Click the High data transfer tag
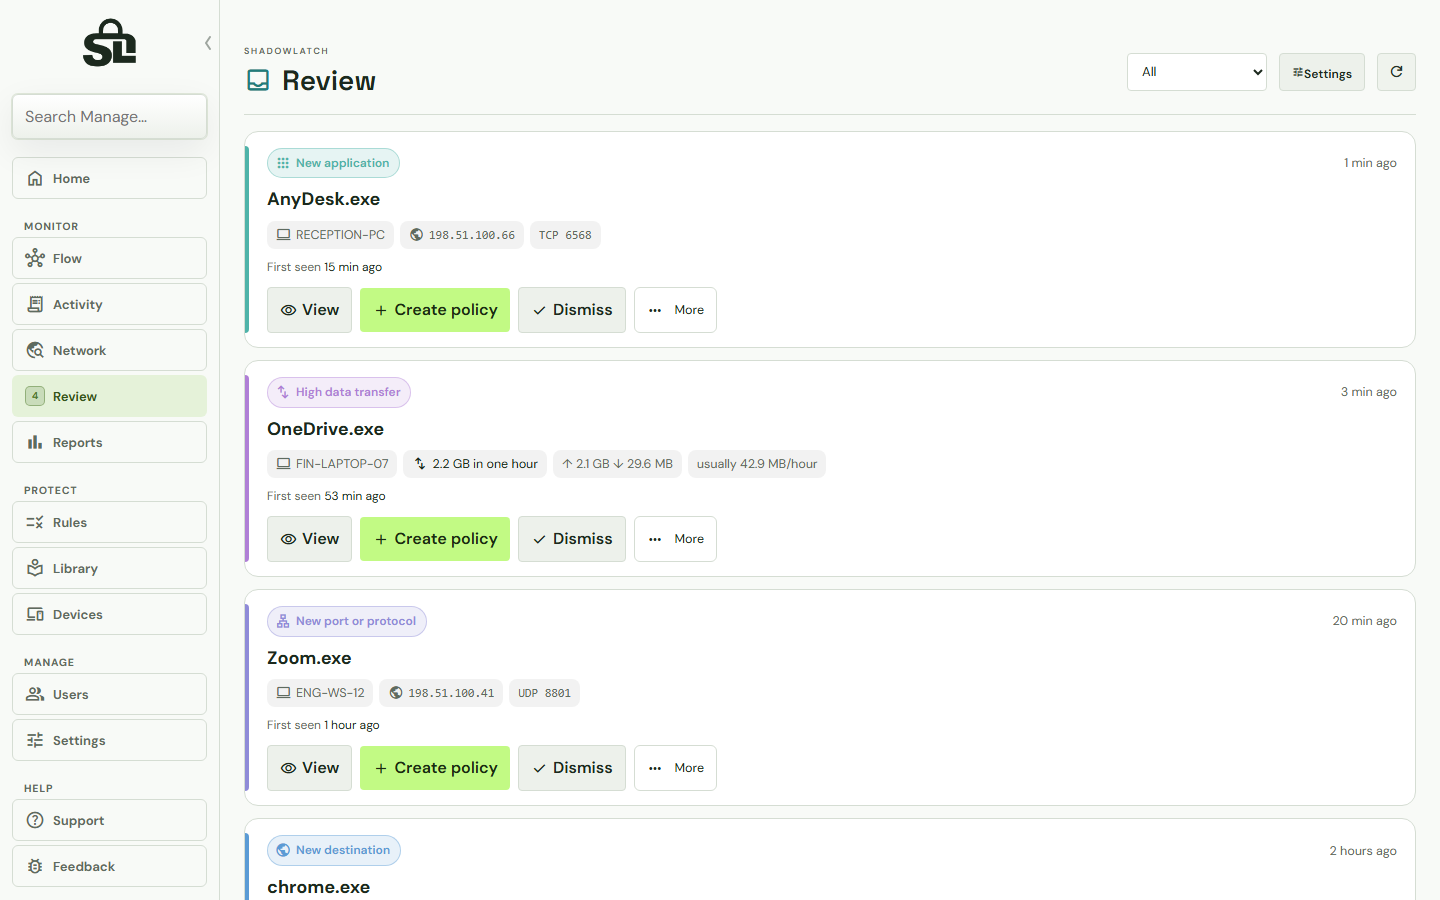Image resolution: width=1440 pixels, height=900 pixels. 339,392
